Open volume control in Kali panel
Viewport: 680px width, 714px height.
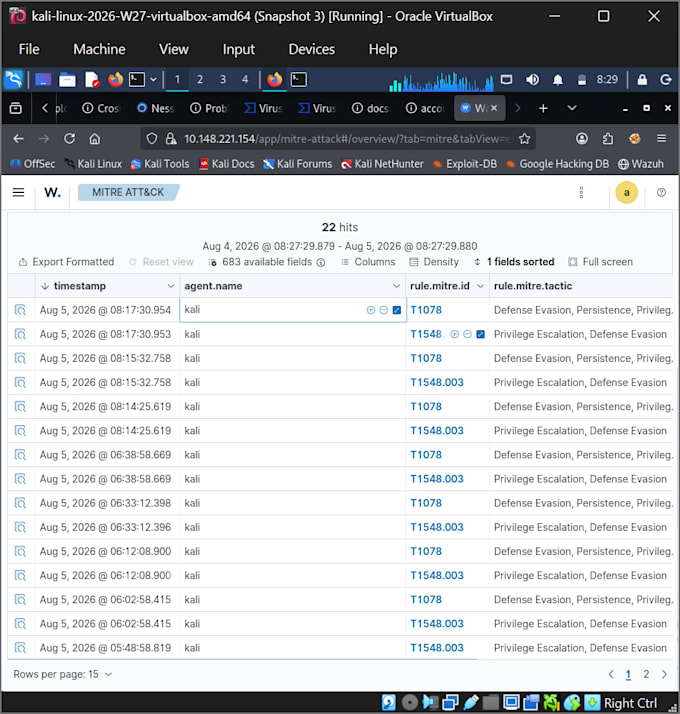pos(532,80)
